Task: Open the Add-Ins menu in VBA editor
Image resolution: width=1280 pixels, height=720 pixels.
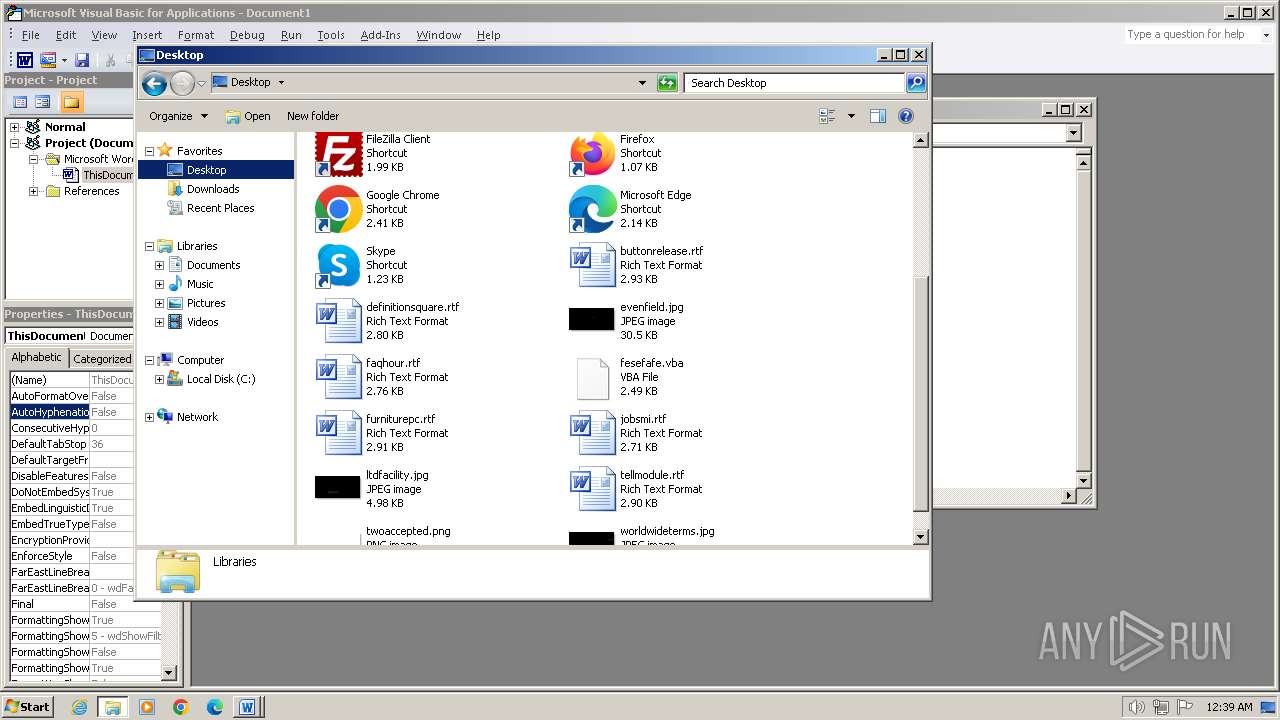Action: 380,35
